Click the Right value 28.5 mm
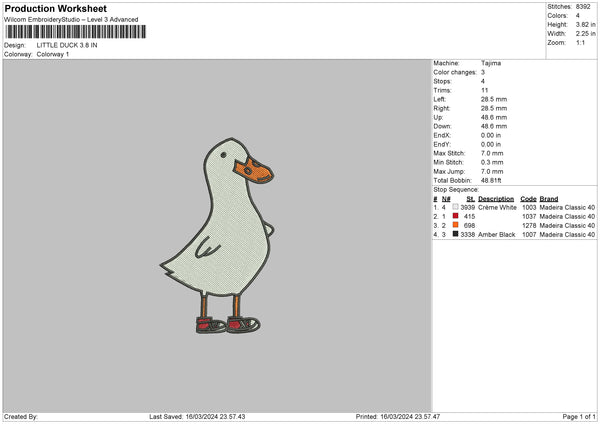Image resolution: width=600 pixels, height=424 pixels. click(x=494, y=108)
